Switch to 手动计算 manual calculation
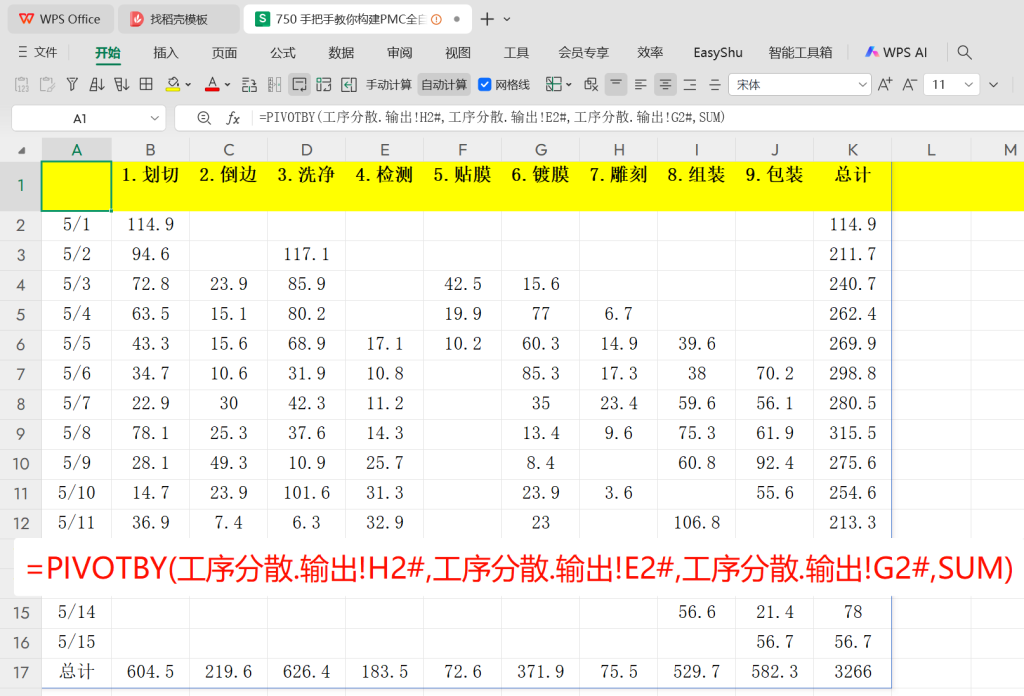Viewport: 1024px width, 696px height. tap(389, 85)
